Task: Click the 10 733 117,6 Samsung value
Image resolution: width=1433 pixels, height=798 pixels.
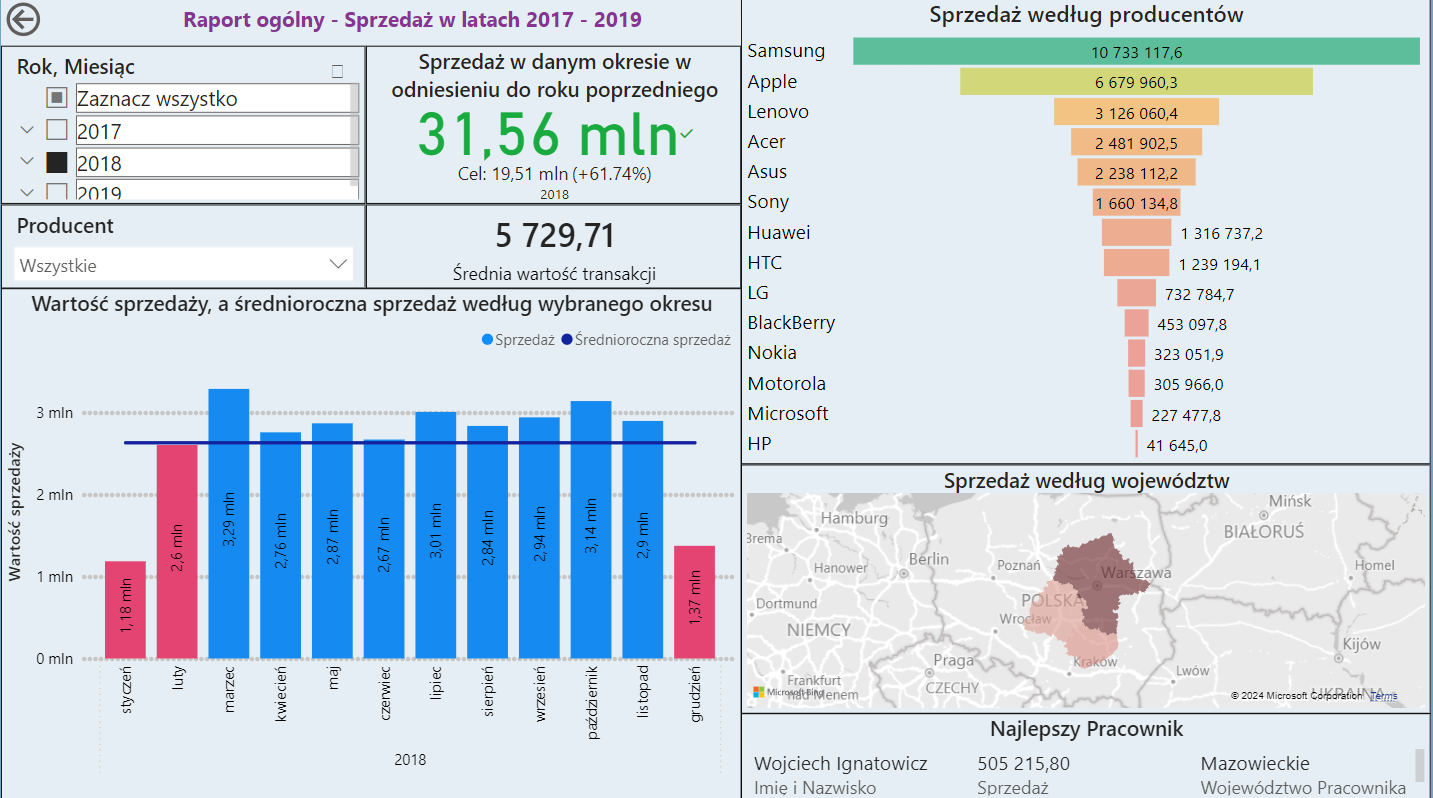Action: [1137, 52]
